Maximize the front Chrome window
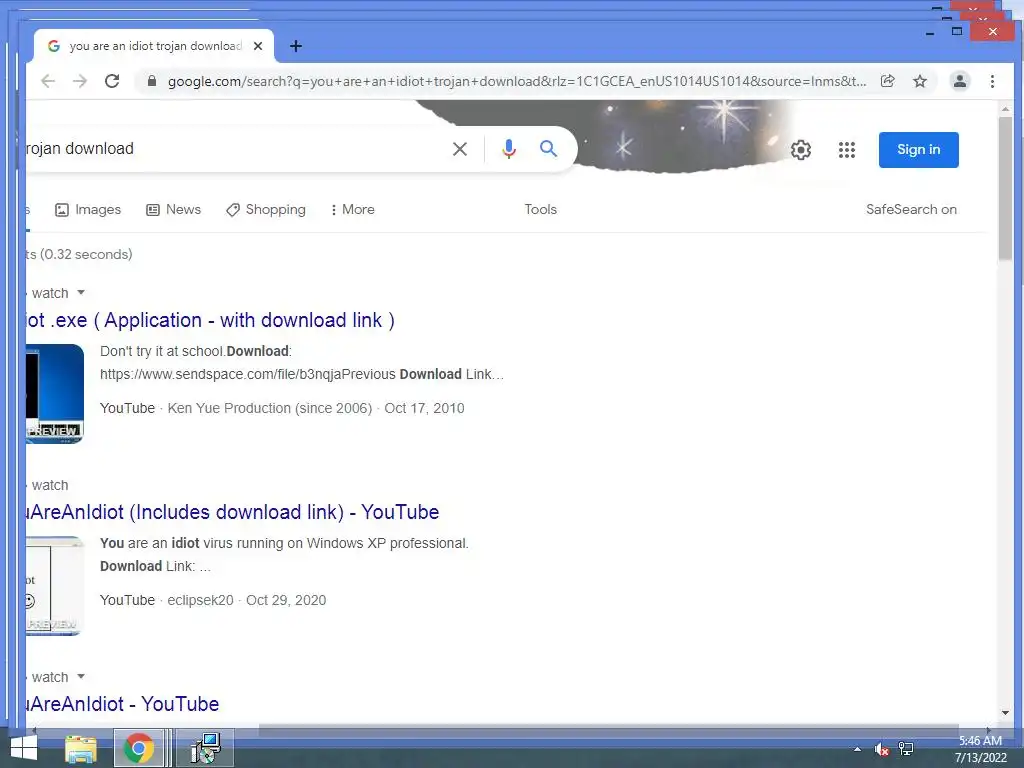Viewport: 1024px width, 768px height. click(957, 31)
